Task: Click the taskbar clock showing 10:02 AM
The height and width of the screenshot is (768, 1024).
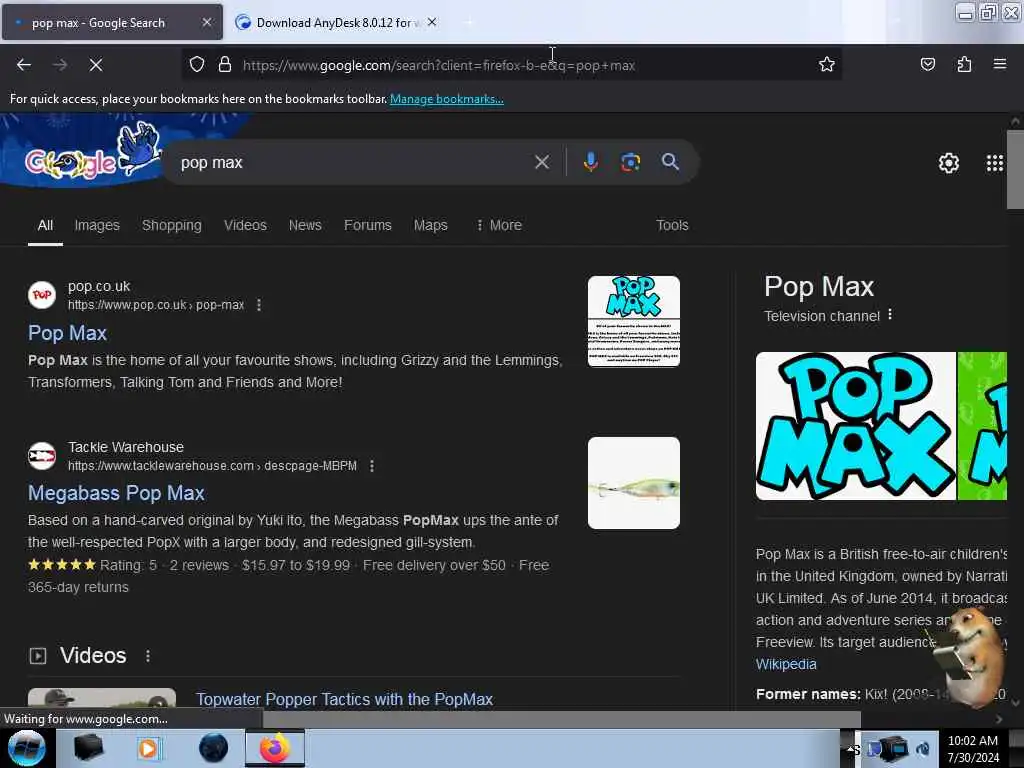Action: click(x=973, y=748)
